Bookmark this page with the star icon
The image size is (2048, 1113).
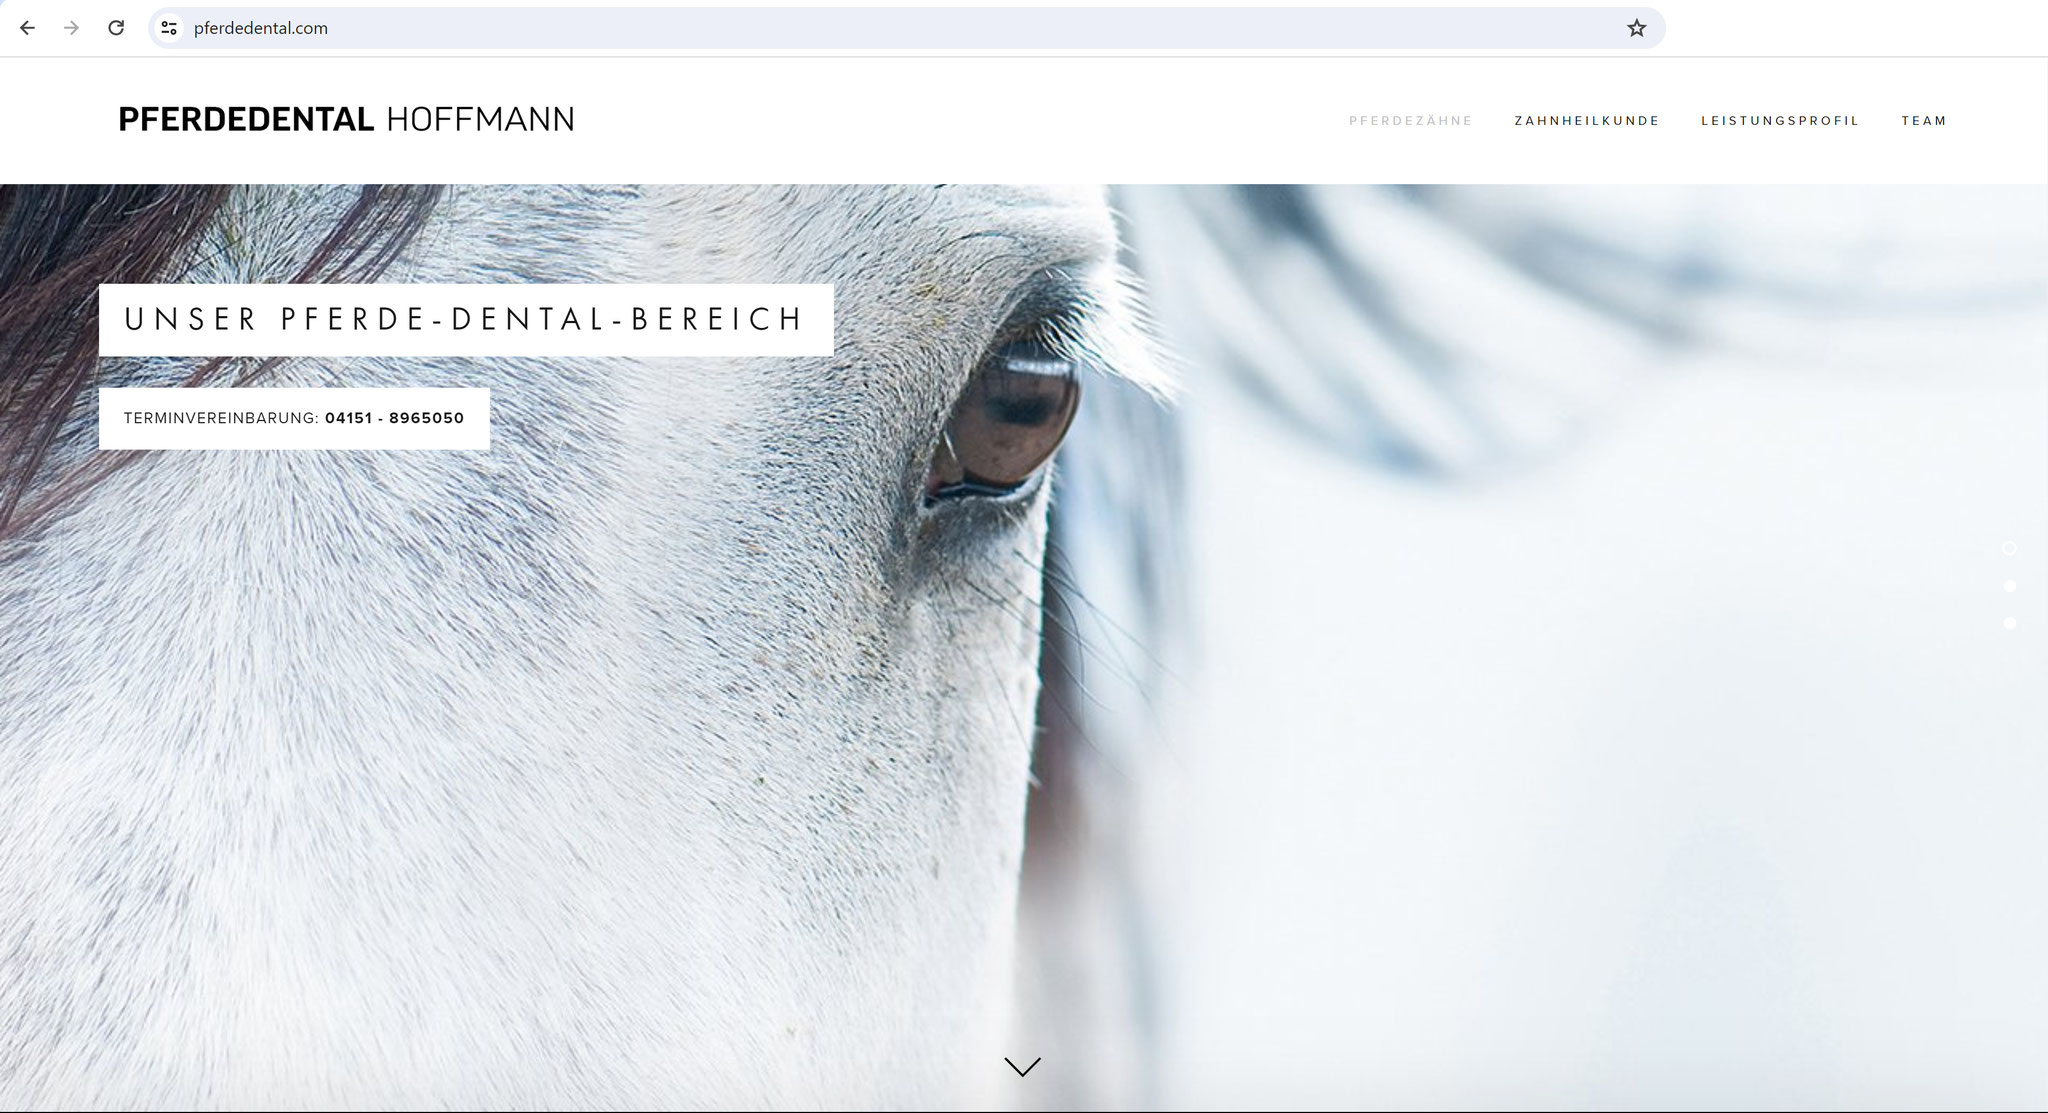tap(1636, 28)
